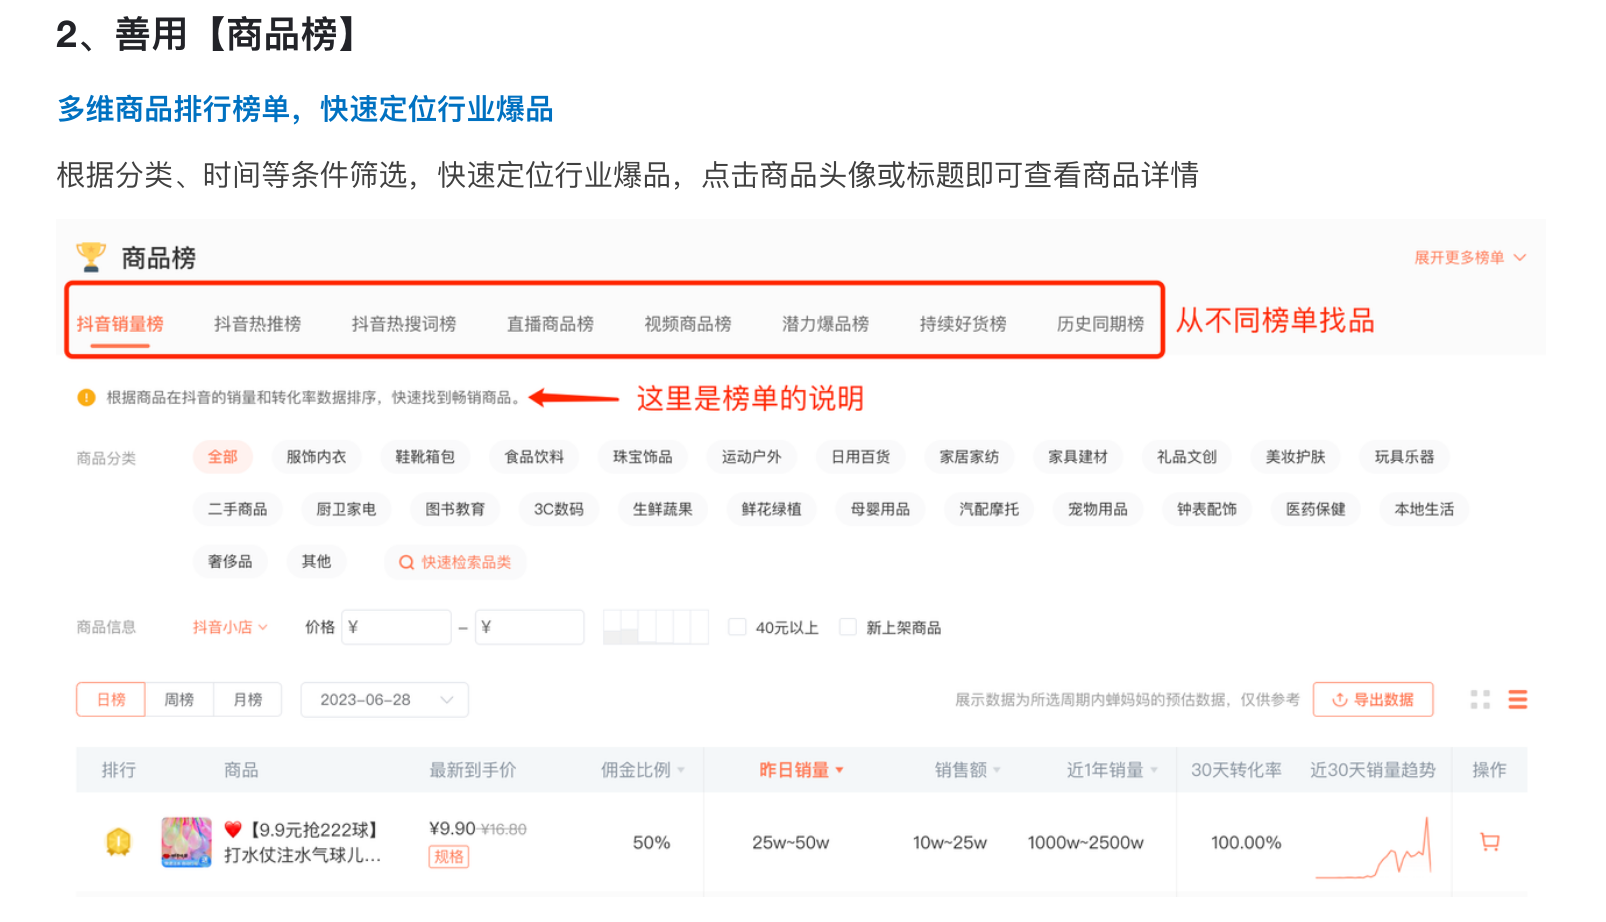Screen dimensions: 1606x922
Task: Select the 鲜花绿植 category
Action: coord(772,509)
